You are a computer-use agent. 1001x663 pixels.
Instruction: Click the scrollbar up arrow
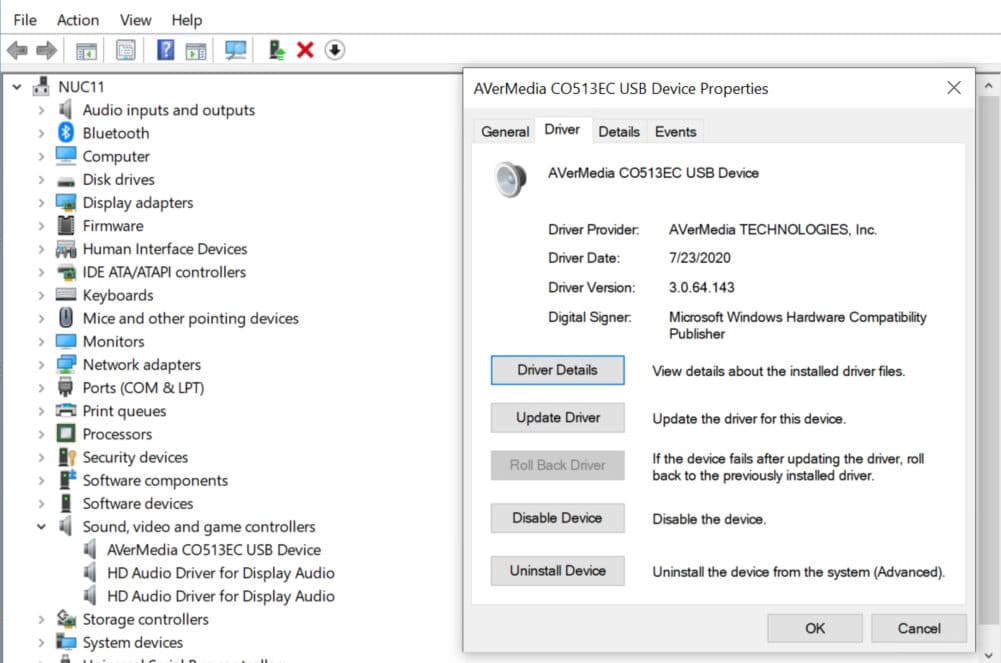(988, 85)
